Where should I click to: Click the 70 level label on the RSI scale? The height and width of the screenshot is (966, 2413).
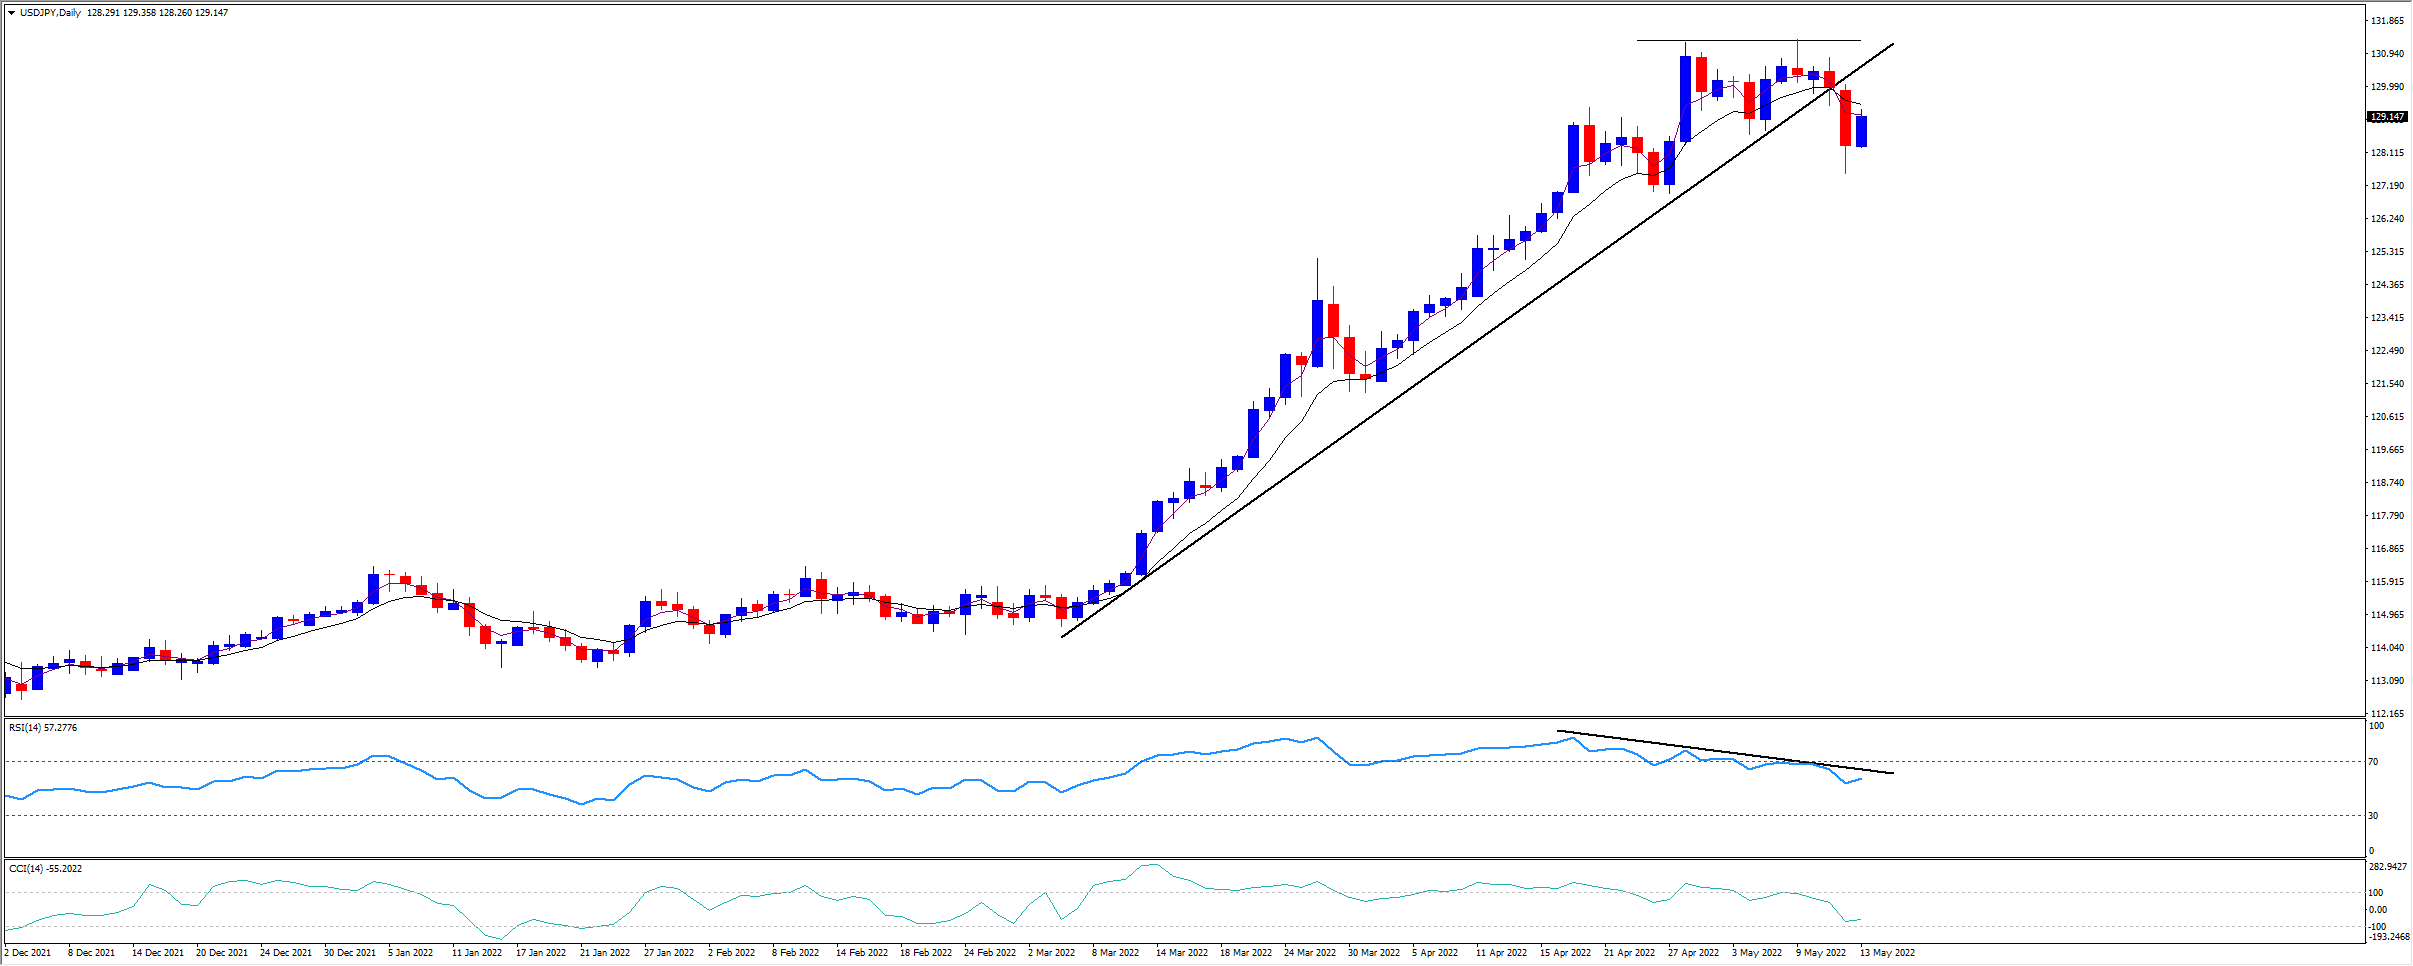click(x=2373, y=762)
